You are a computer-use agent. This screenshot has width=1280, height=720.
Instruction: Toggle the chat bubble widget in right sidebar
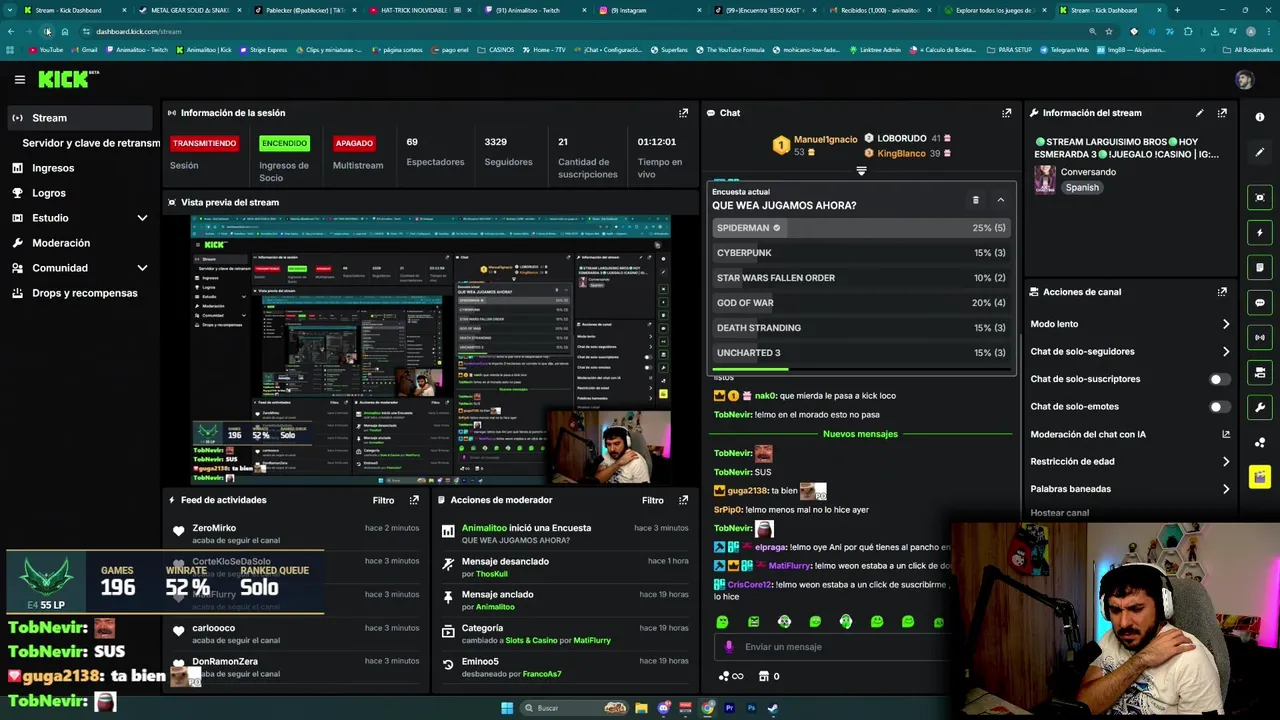pyautogui.click(x=1260, y=303)
